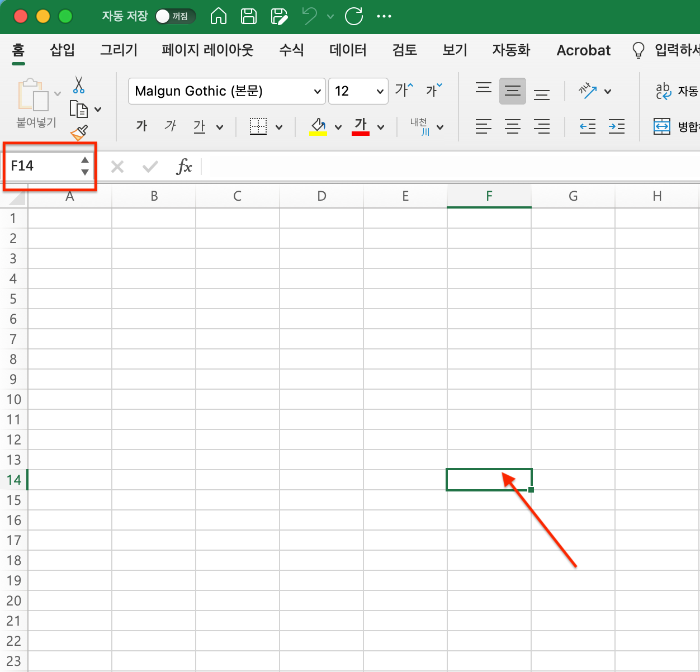Click the lightbulb tell-me icon
Image resolution: width=700 pixels, height=672 pixels.
(x=638, y=50)
